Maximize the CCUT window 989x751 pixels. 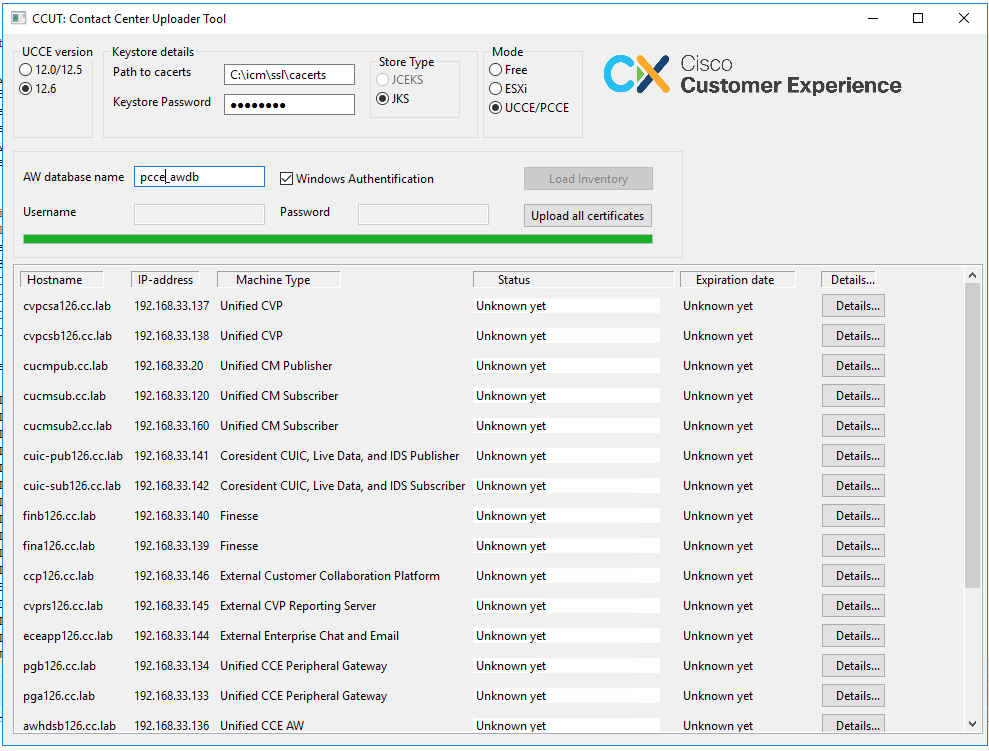[x=918, y=18]
